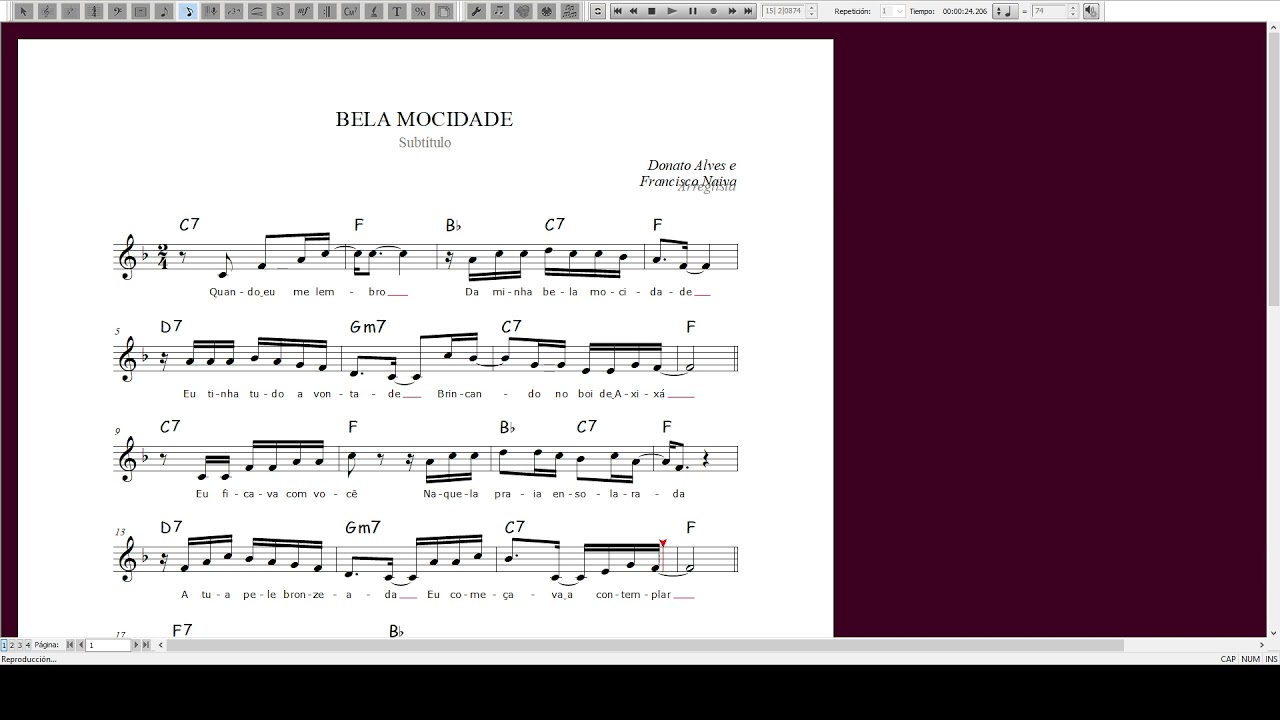
Task: Click the horizontal scrollbar left arrow
Action: pyautogui.click(x=161, y=645)
